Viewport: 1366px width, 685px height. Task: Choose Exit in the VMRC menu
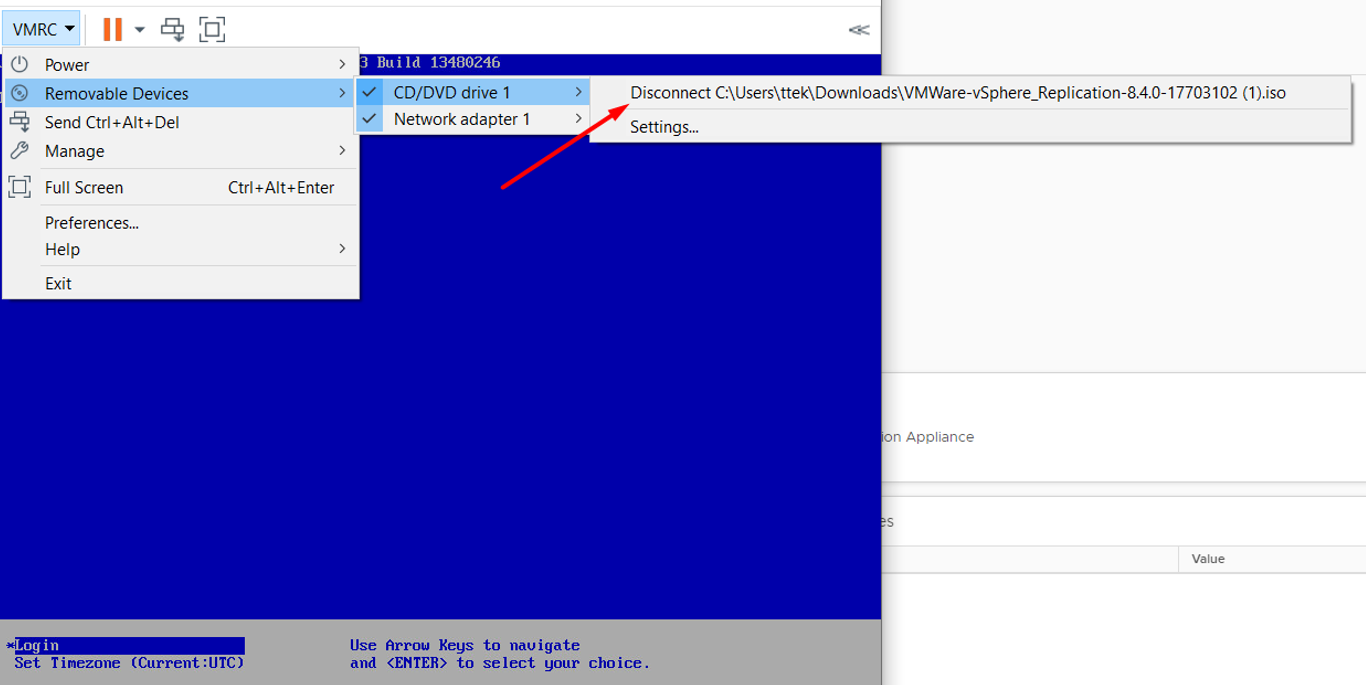tap(58, 283)
